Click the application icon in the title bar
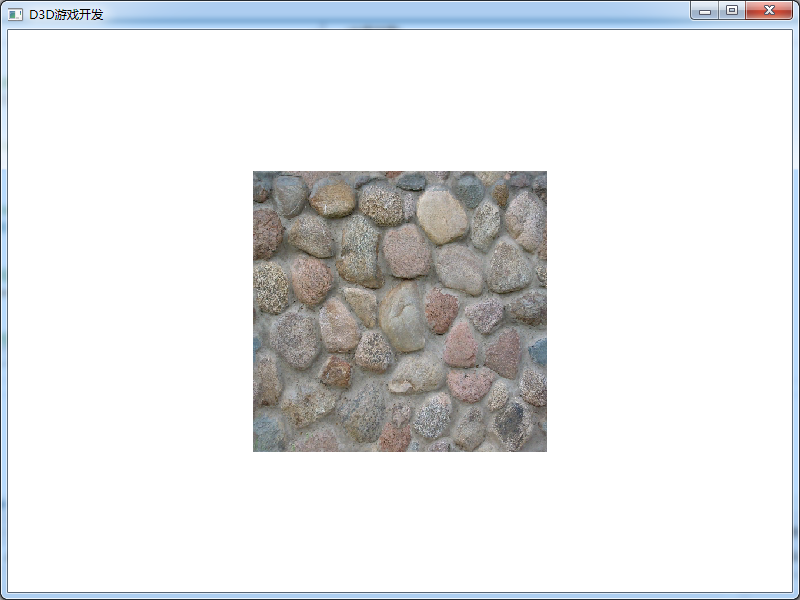This screenshot has height=600, width=800. 15,15
